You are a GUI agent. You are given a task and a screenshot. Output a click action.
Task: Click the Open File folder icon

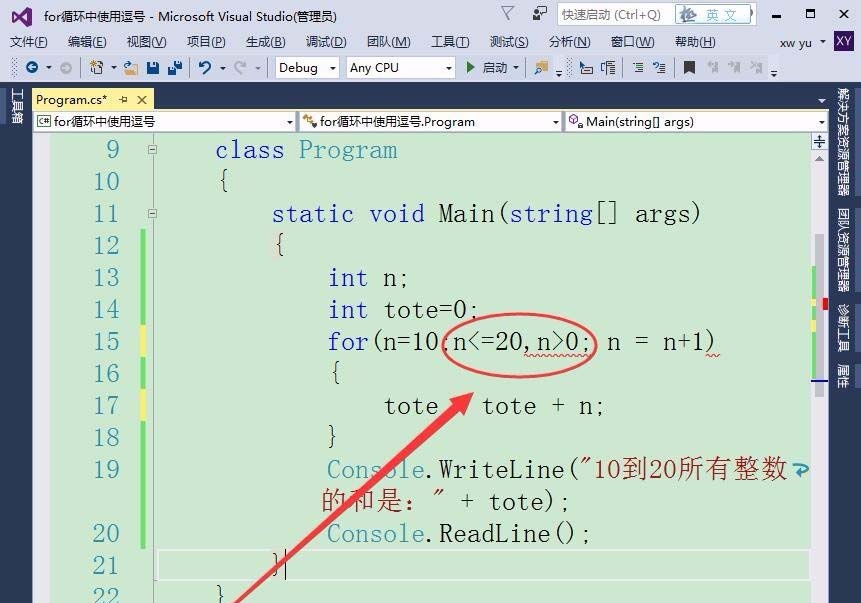[x=131, y=68]
